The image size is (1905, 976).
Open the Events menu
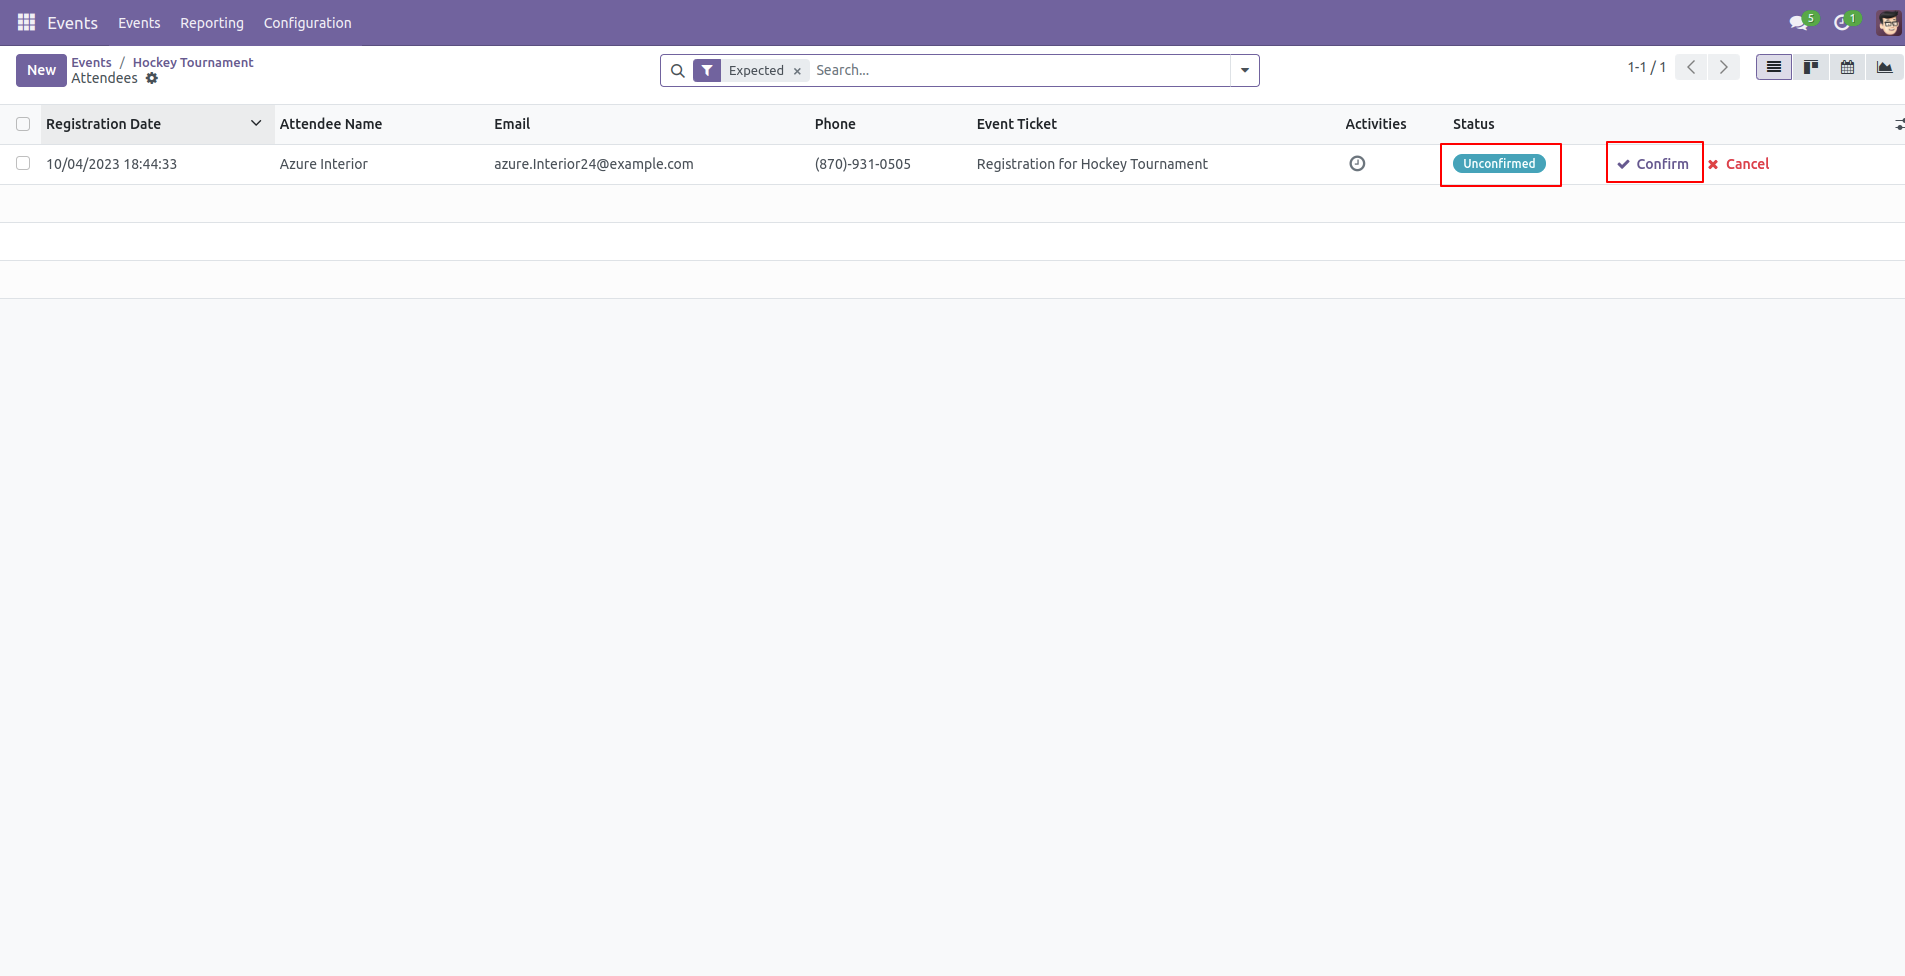pyautogui.click(x=139, y=23)
